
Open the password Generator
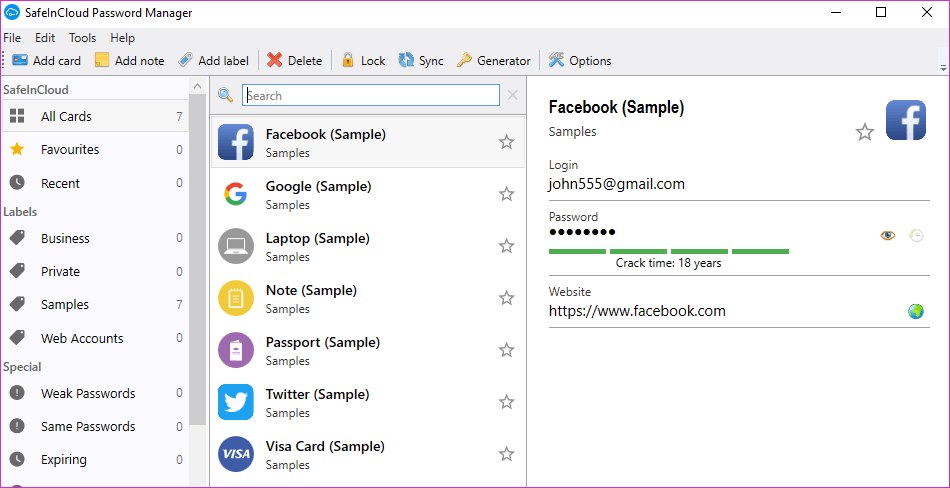point(493,61)
